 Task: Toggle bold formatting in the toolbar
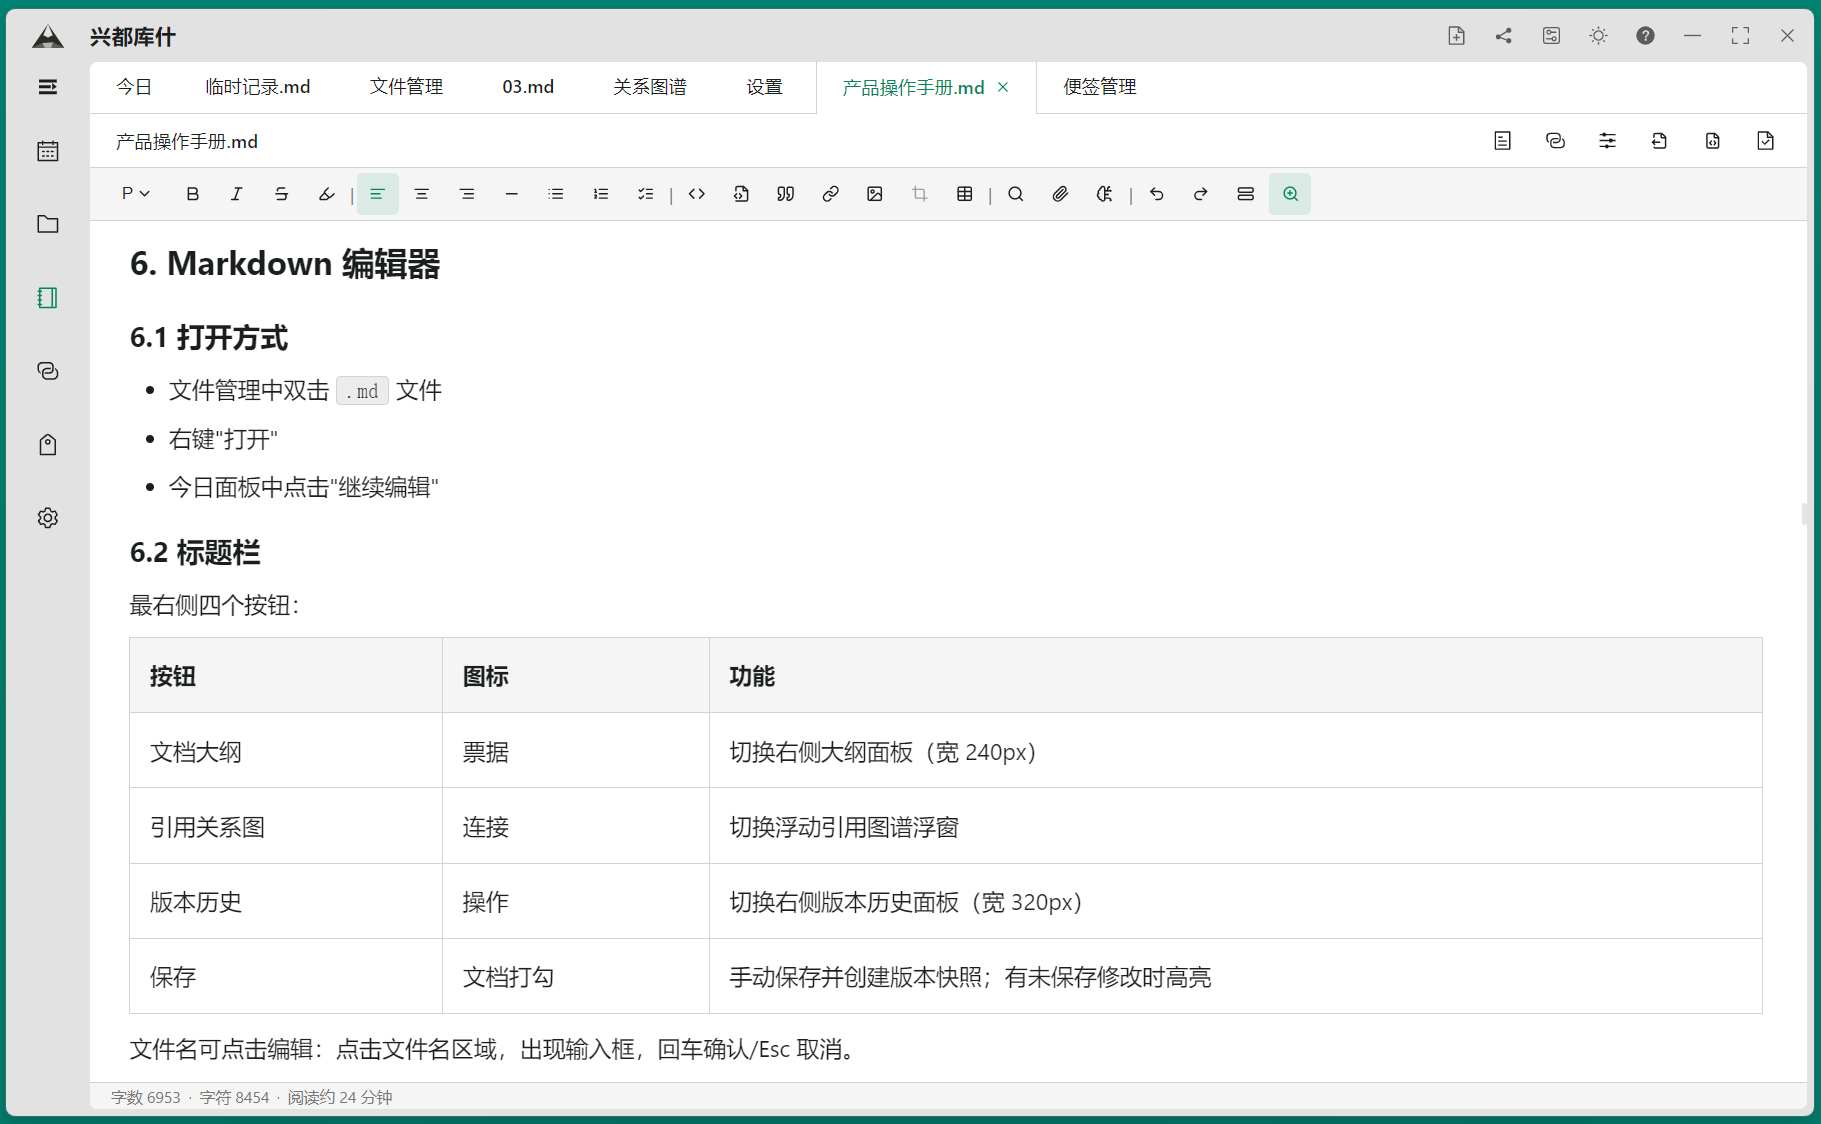(x=192, y=194)
